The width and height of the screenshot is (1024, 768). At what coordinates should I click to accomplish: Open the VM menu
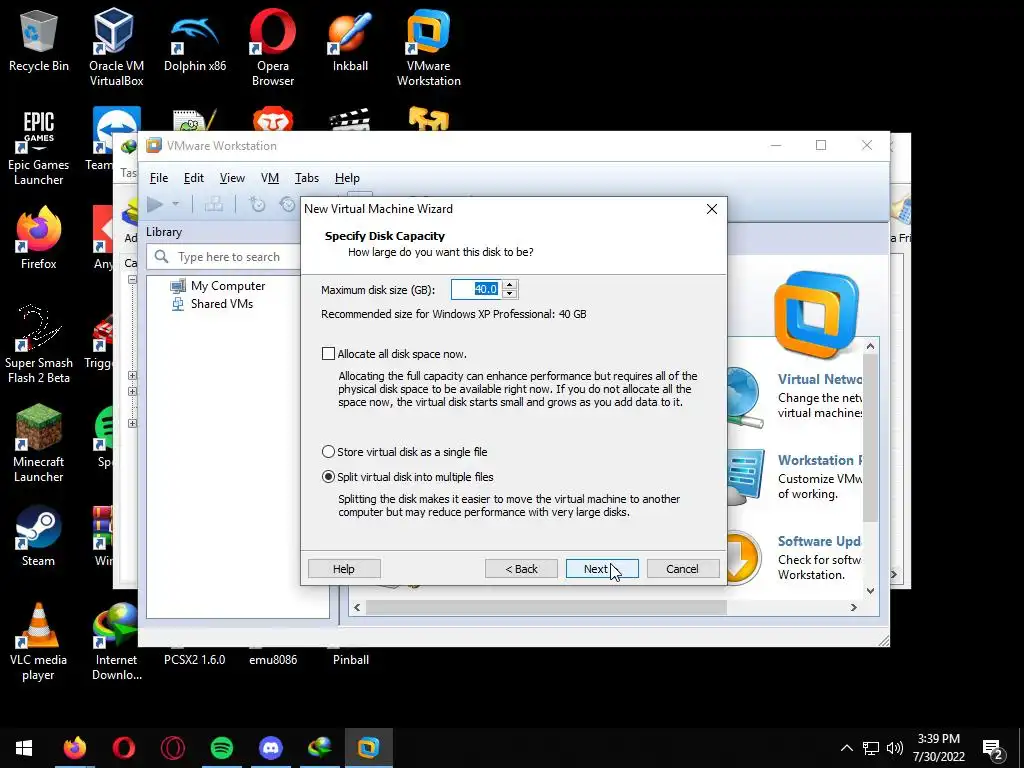coord(270,178)
